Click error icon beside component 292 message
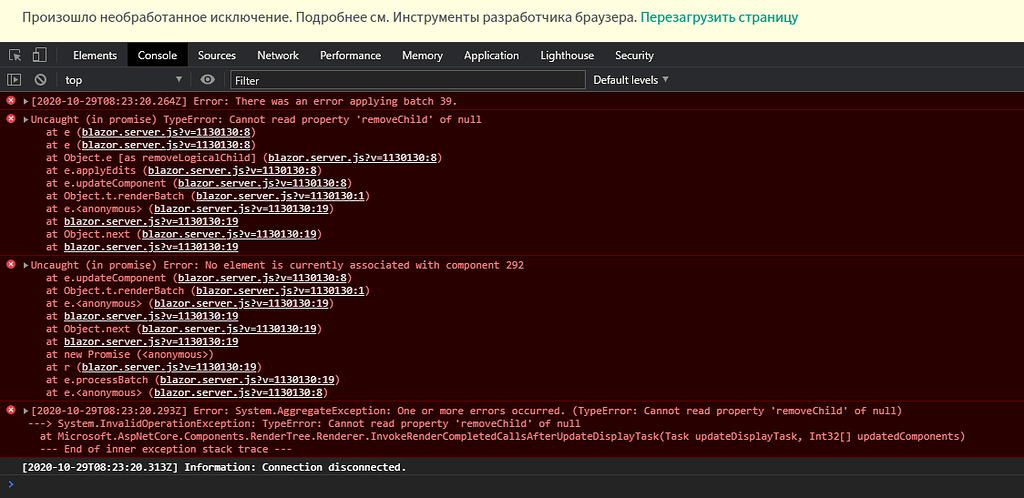The height and width of the screenshot is (498, 1024). click(x=11, y=265)
